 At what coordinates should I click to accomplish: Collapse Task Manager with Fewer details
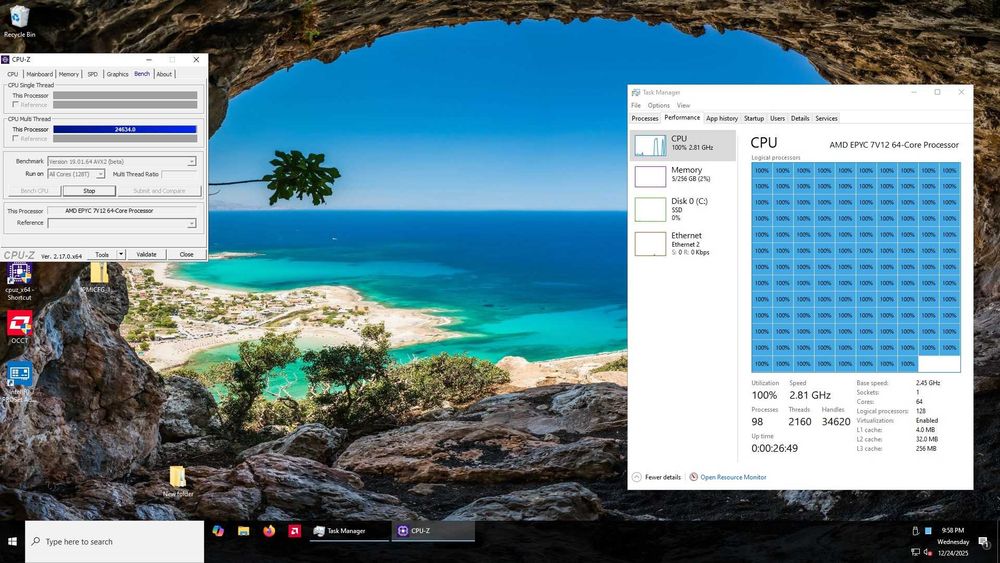click(x=656, y=477)
